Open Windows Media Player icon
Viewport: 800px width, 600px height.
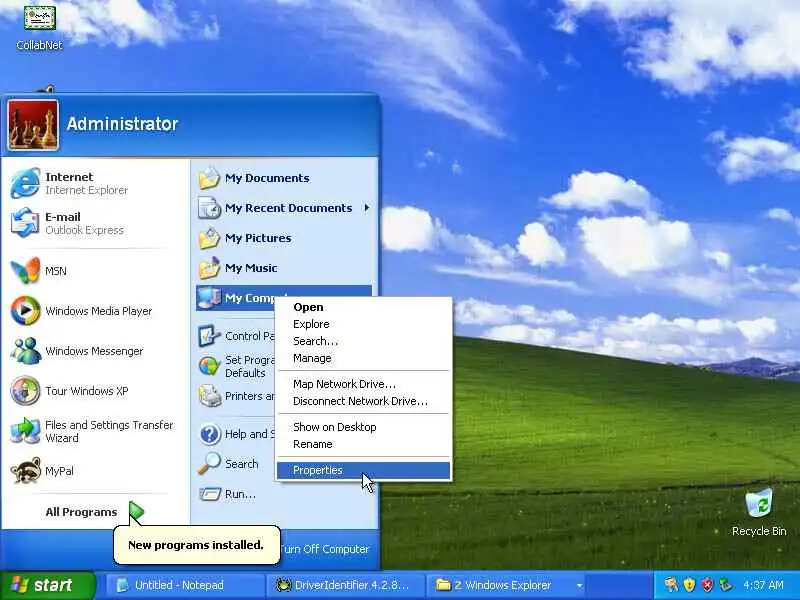pos(25,310)
